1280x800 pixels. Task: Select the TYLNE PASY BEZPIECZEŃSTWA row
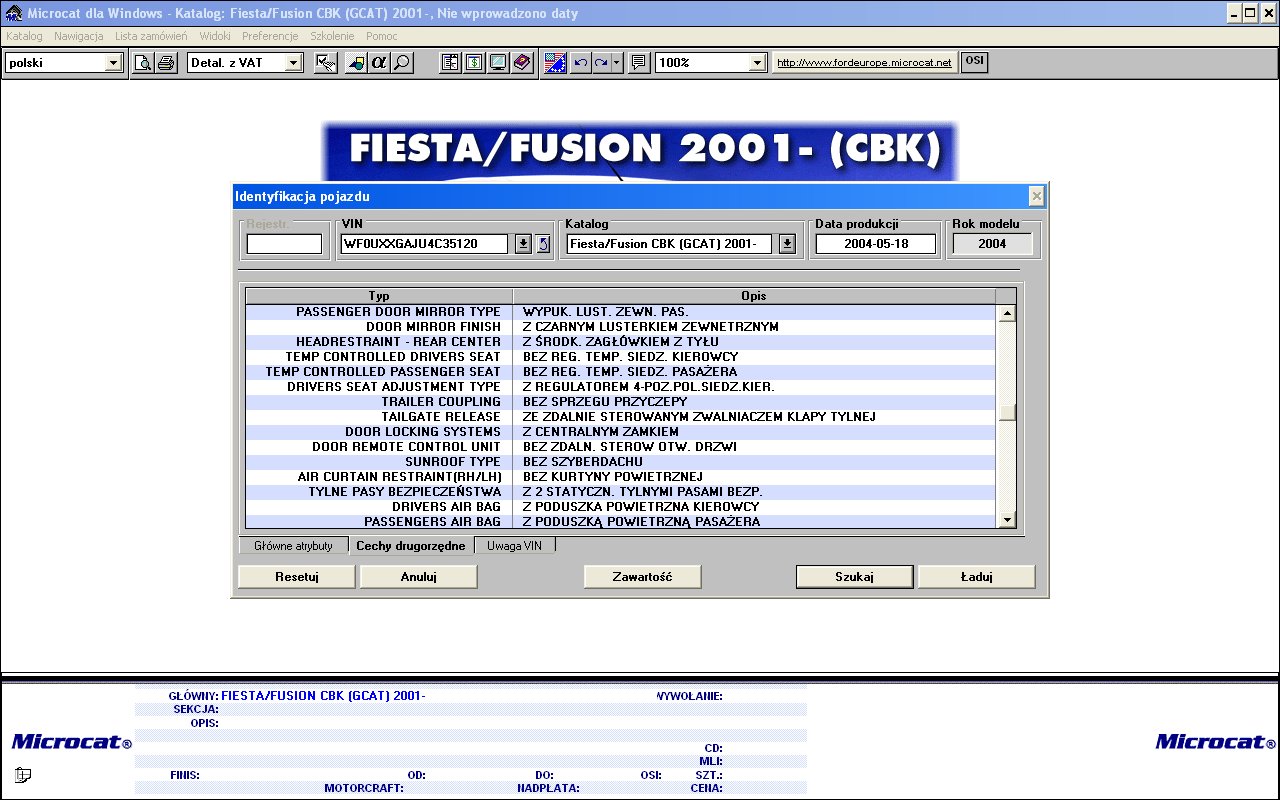[x=621, y=492]
